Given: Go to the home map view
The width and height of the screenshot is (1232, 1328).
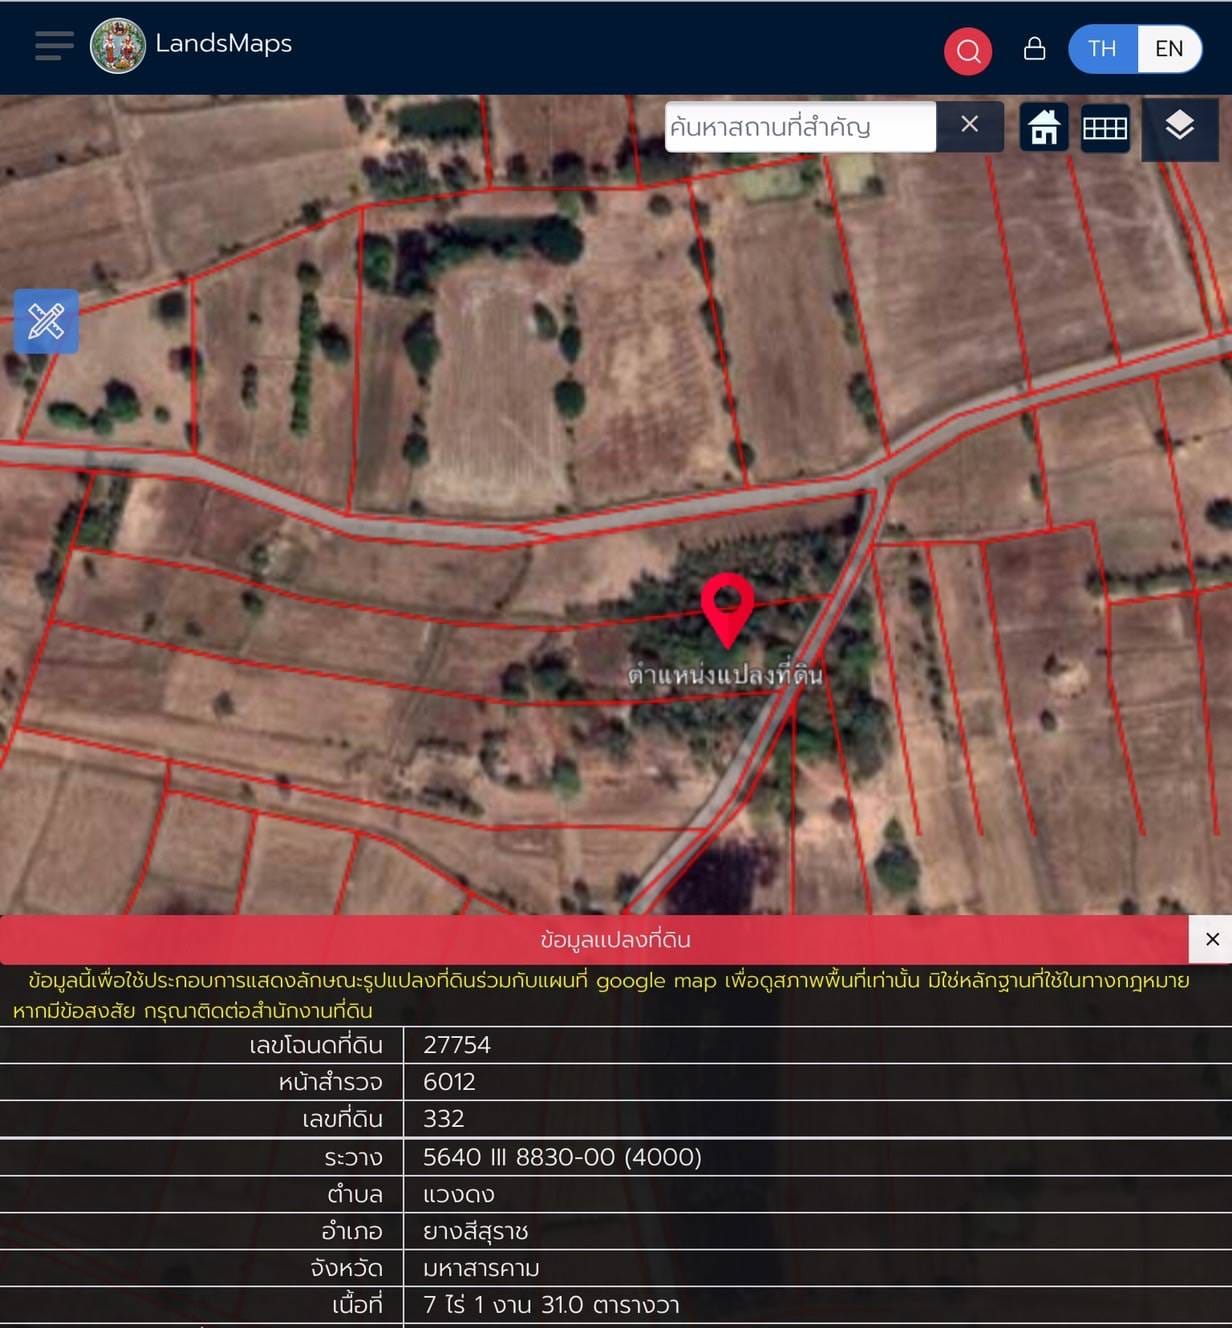Looking at the screenshot, I should coord(1044,128).
